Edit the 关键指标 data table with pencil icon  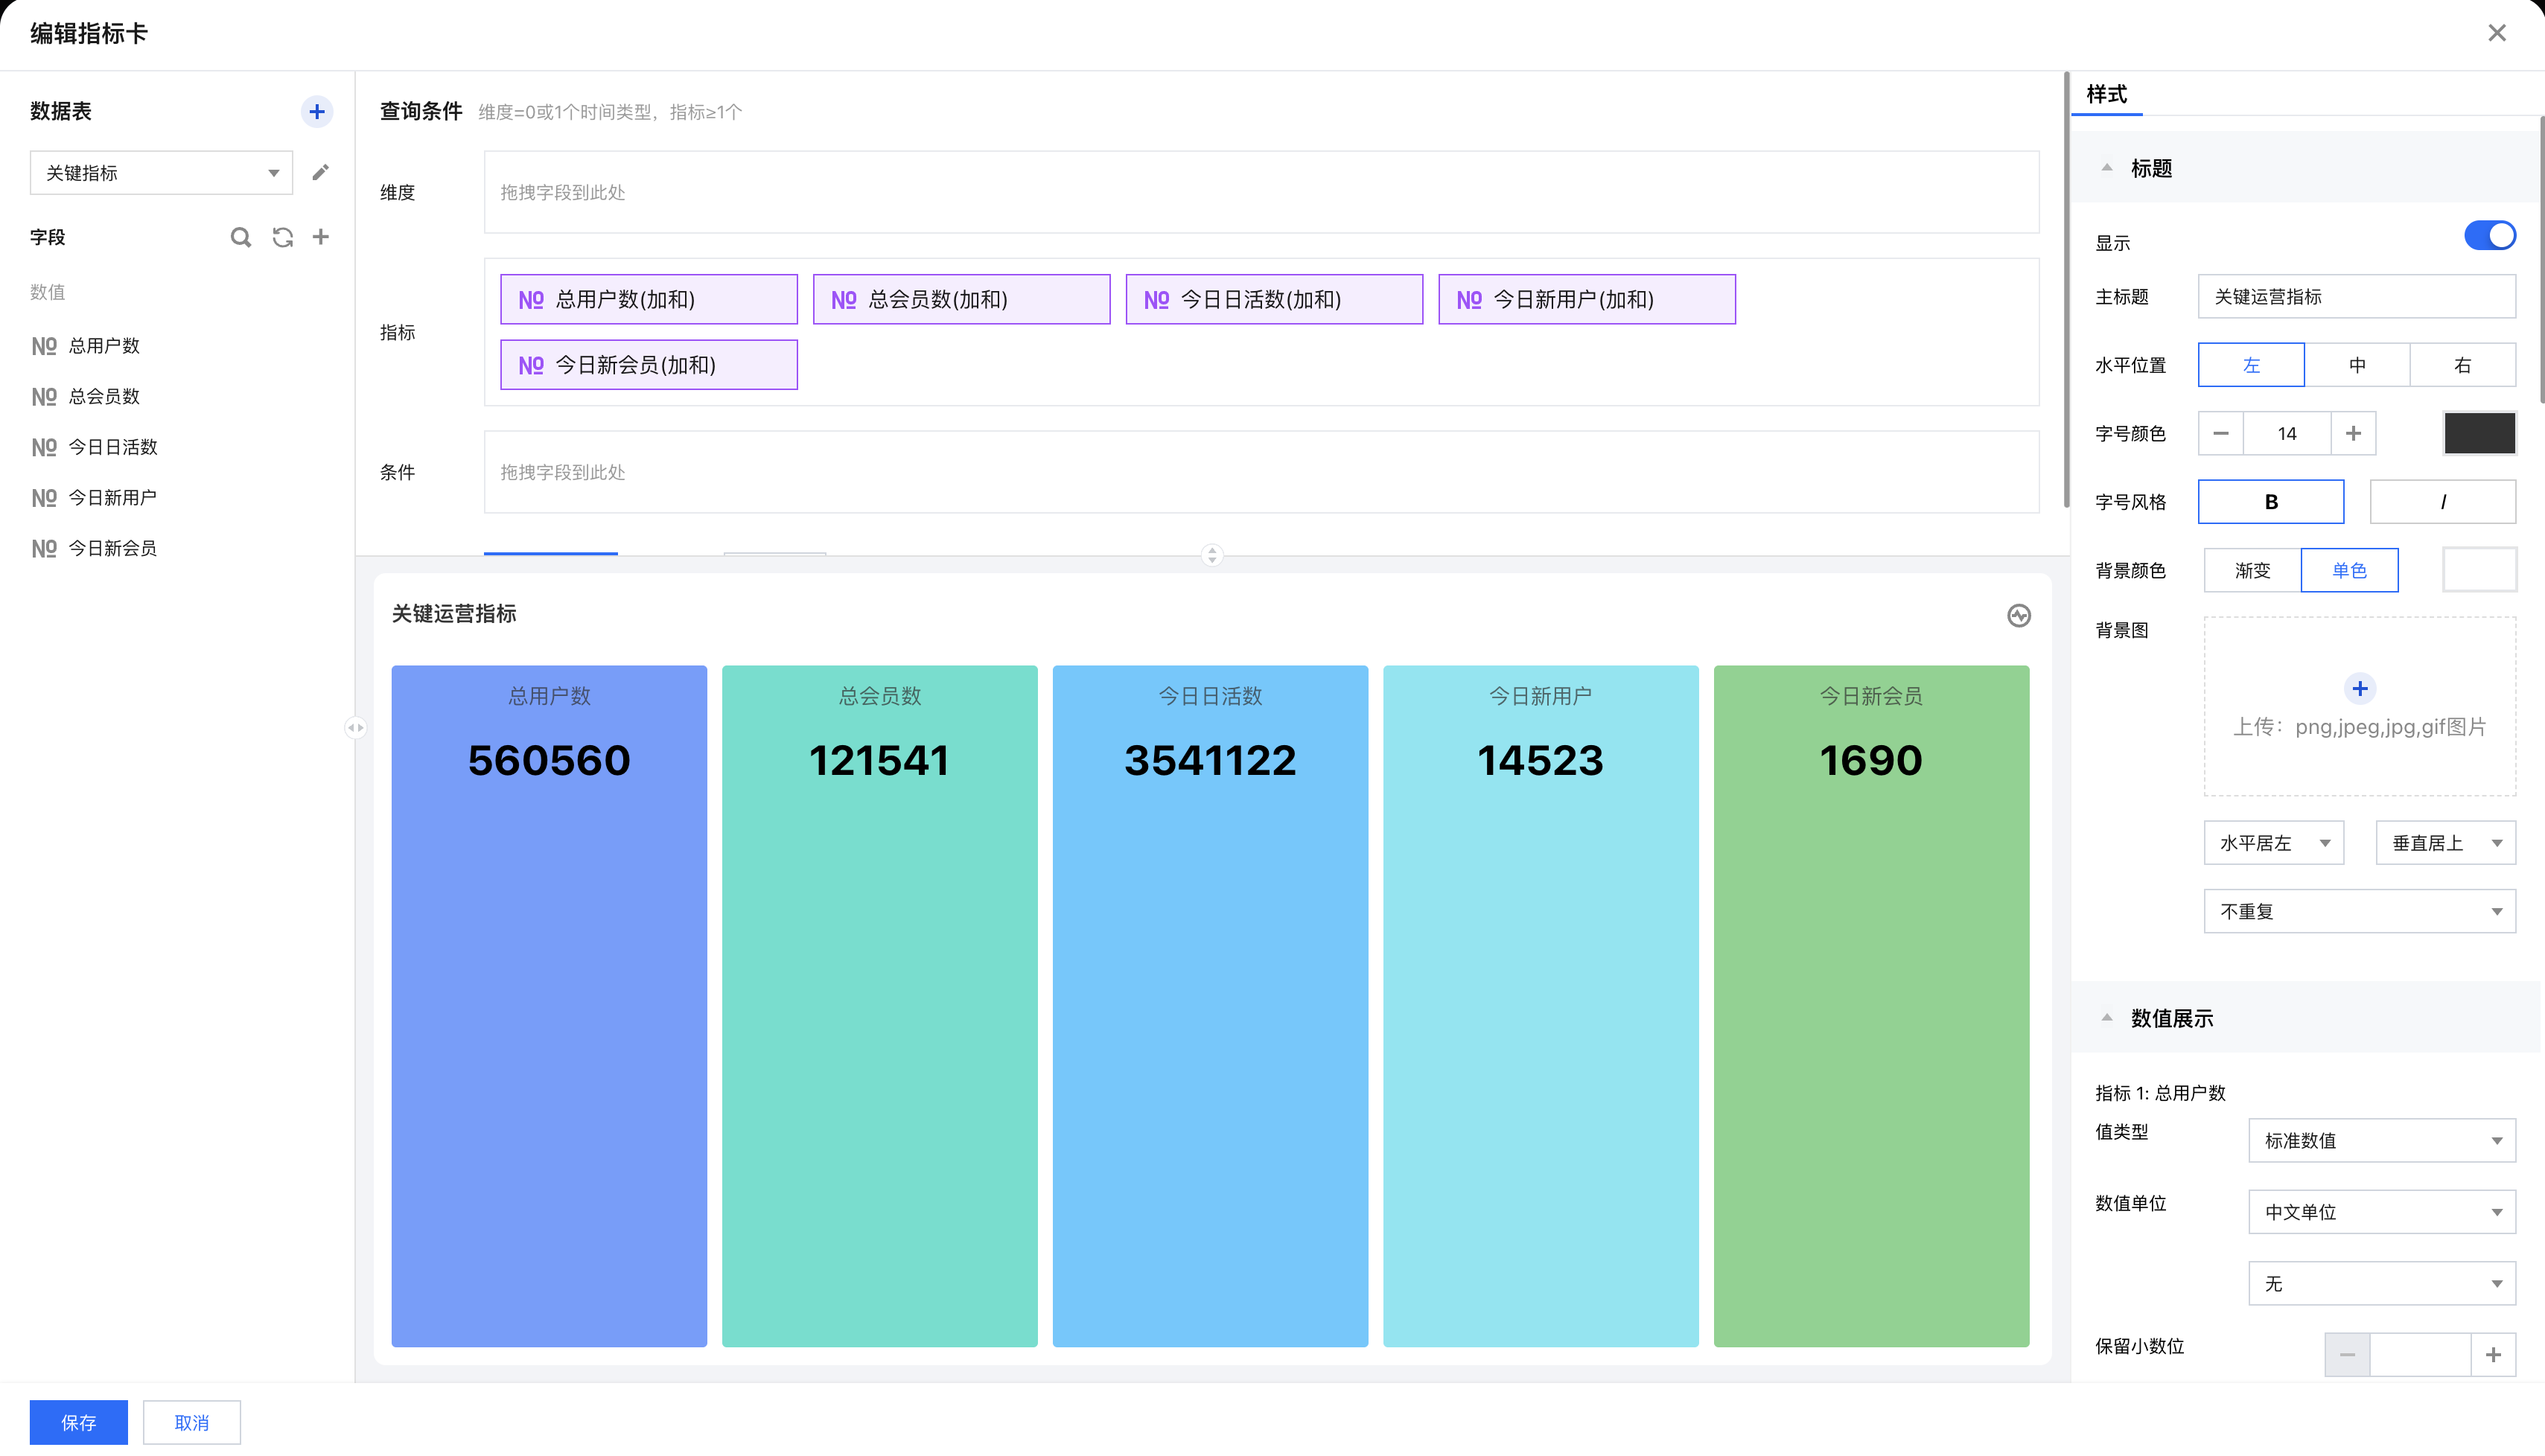pos(320,173)
